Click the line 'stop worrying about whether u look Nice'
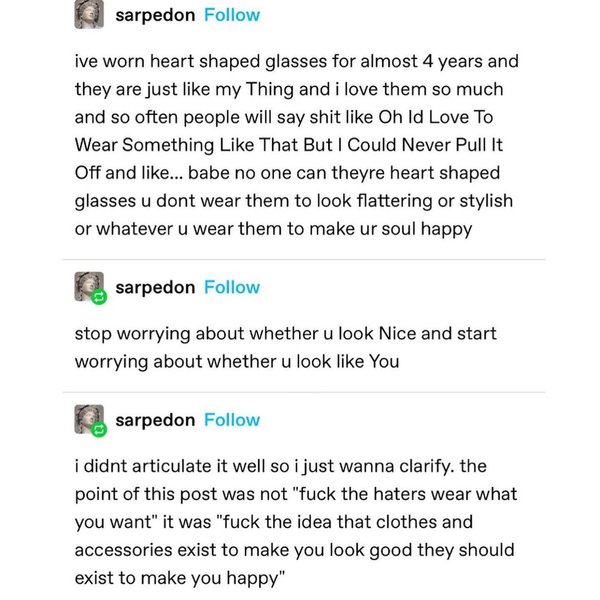Viewport: 600px width, 600px height. (285, 333)
